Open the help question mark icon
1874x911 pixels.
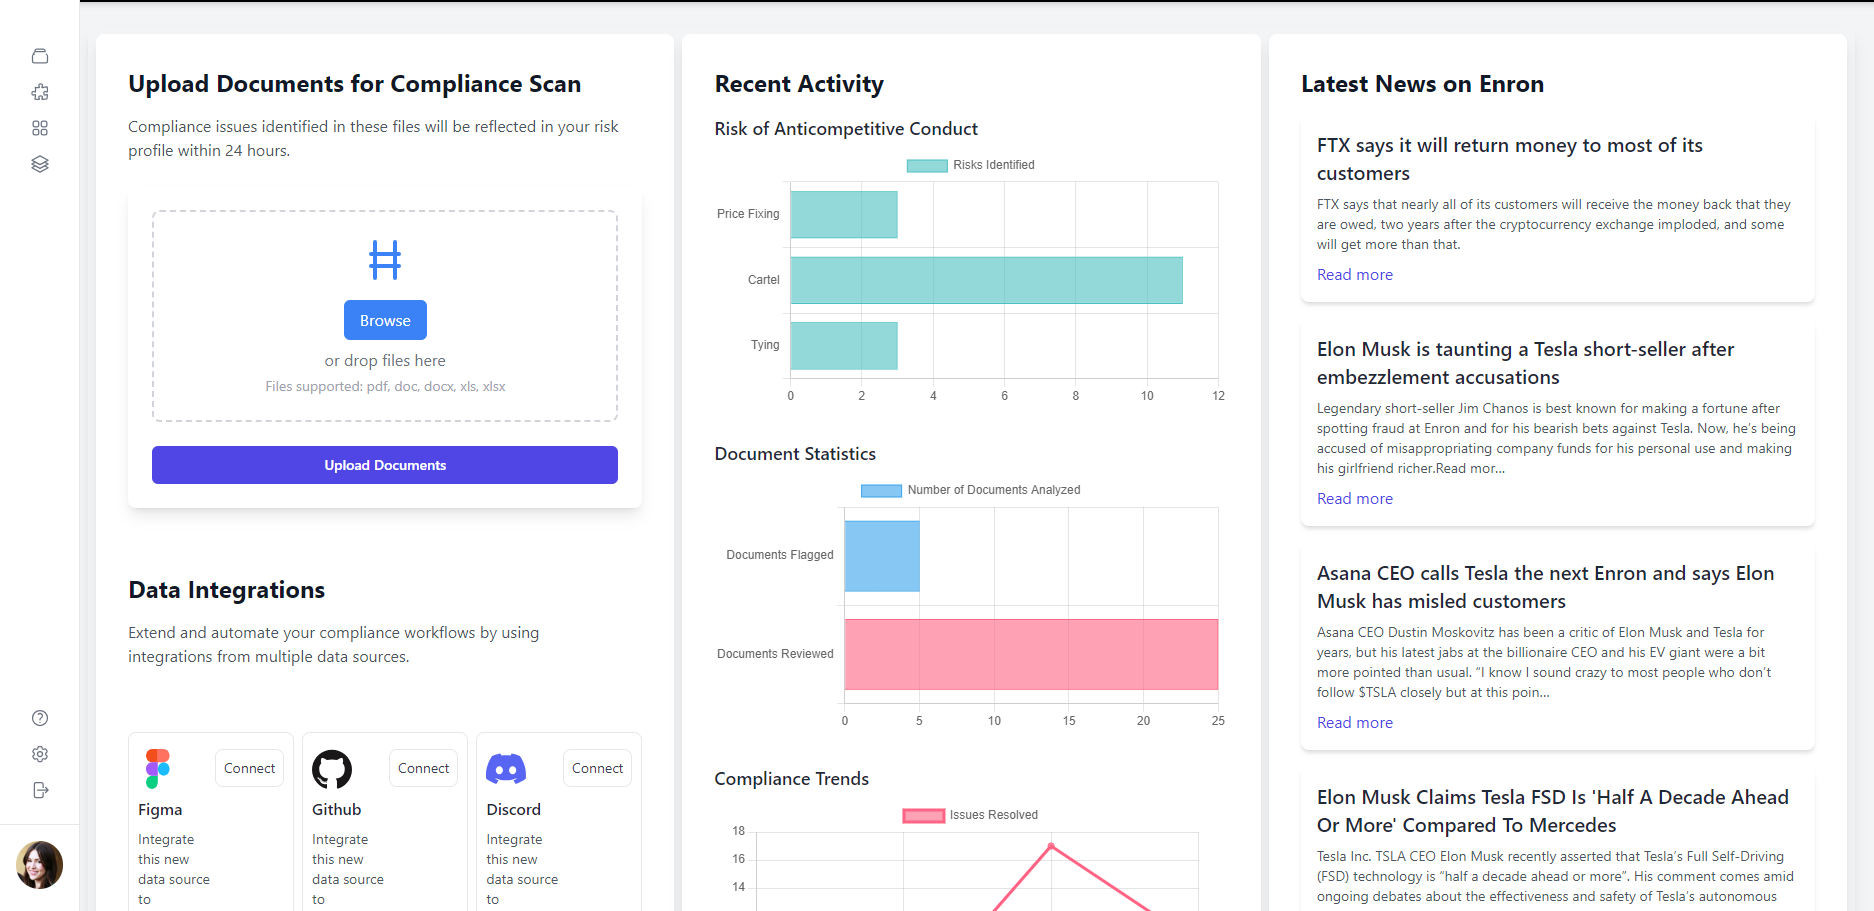click(40, 718)
